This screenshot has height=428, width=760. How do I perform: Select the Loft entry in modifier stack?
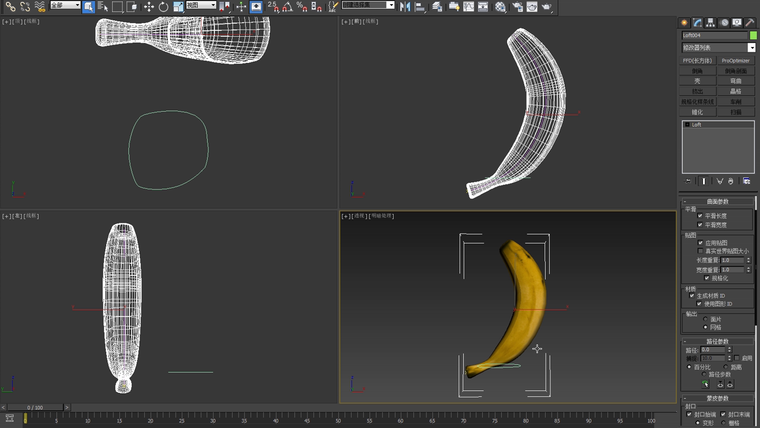point(696,126)
